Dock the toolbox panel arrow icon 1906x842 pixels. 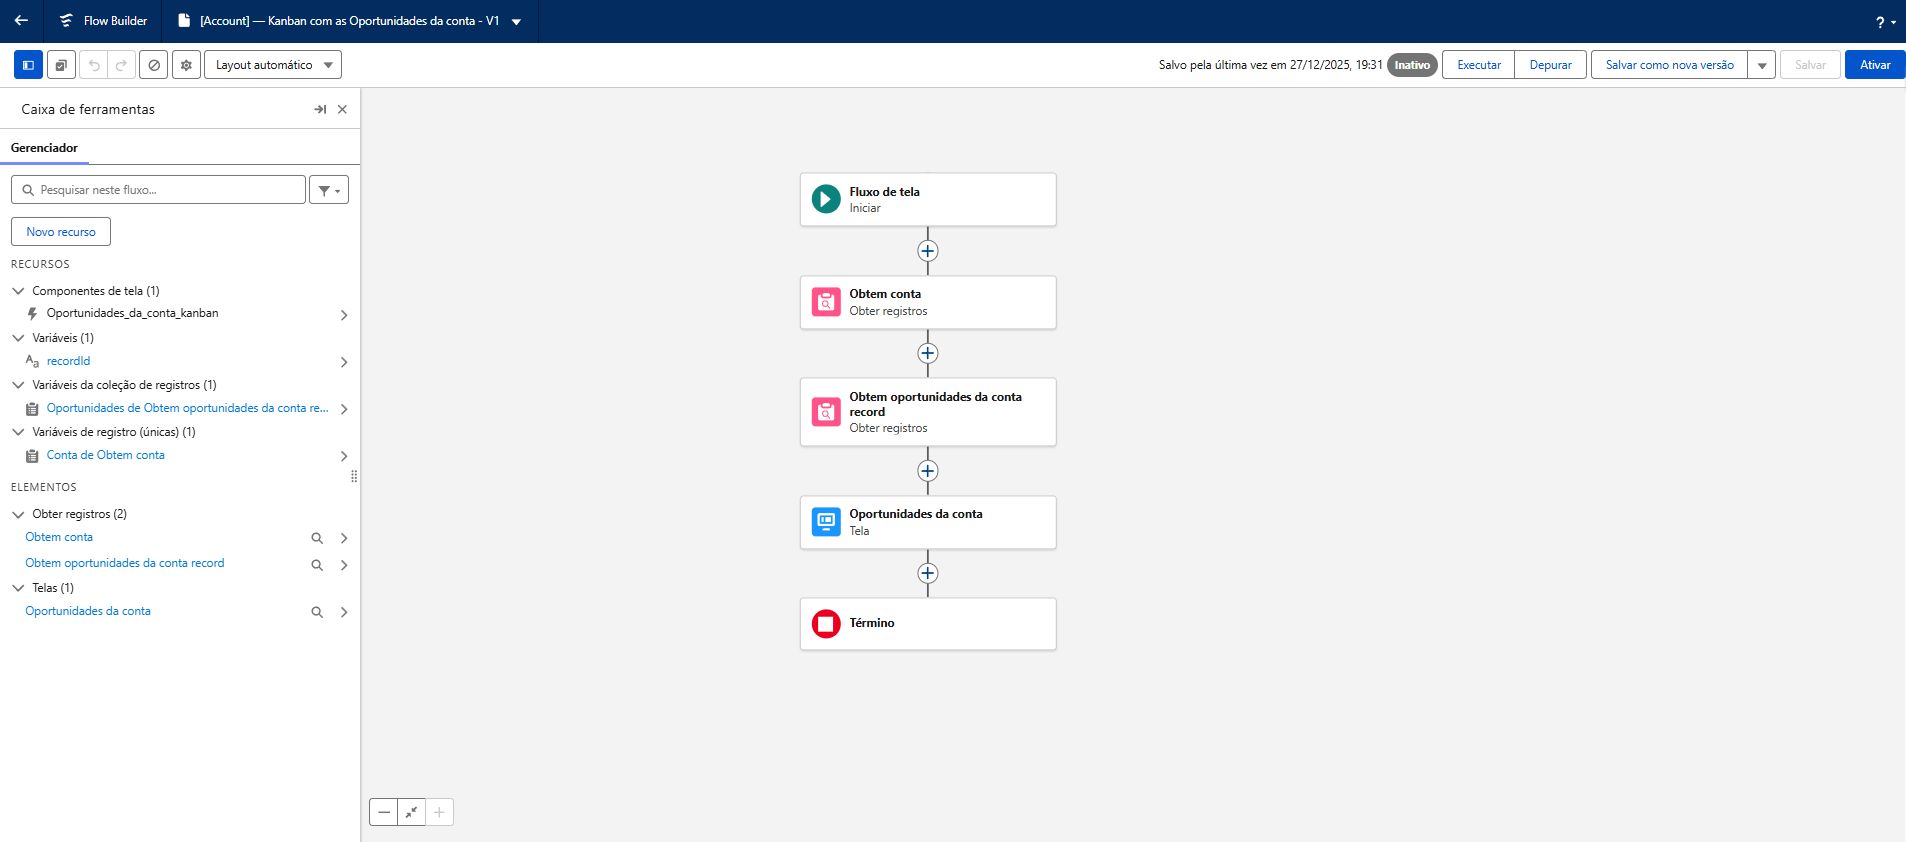(x=320, y=109)
